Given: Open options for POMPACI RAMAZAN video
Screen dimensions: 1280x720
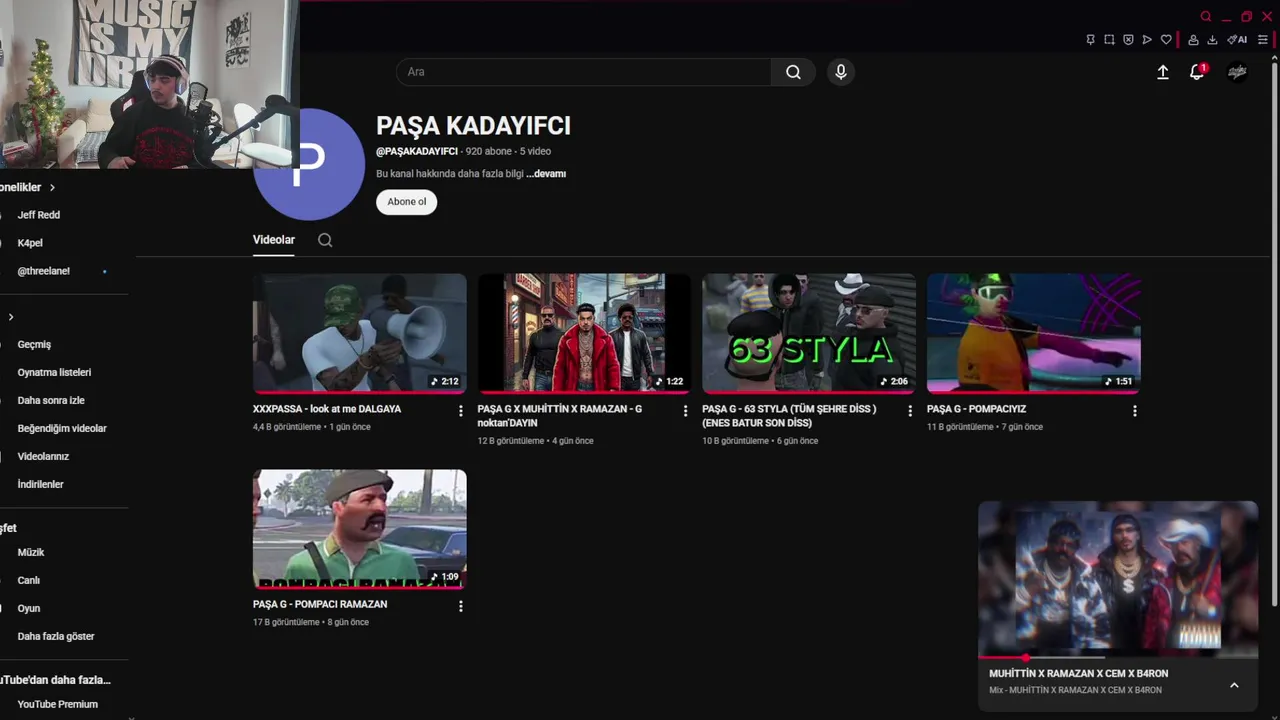Looking at the screenshot, I should (x=461, y=606).
